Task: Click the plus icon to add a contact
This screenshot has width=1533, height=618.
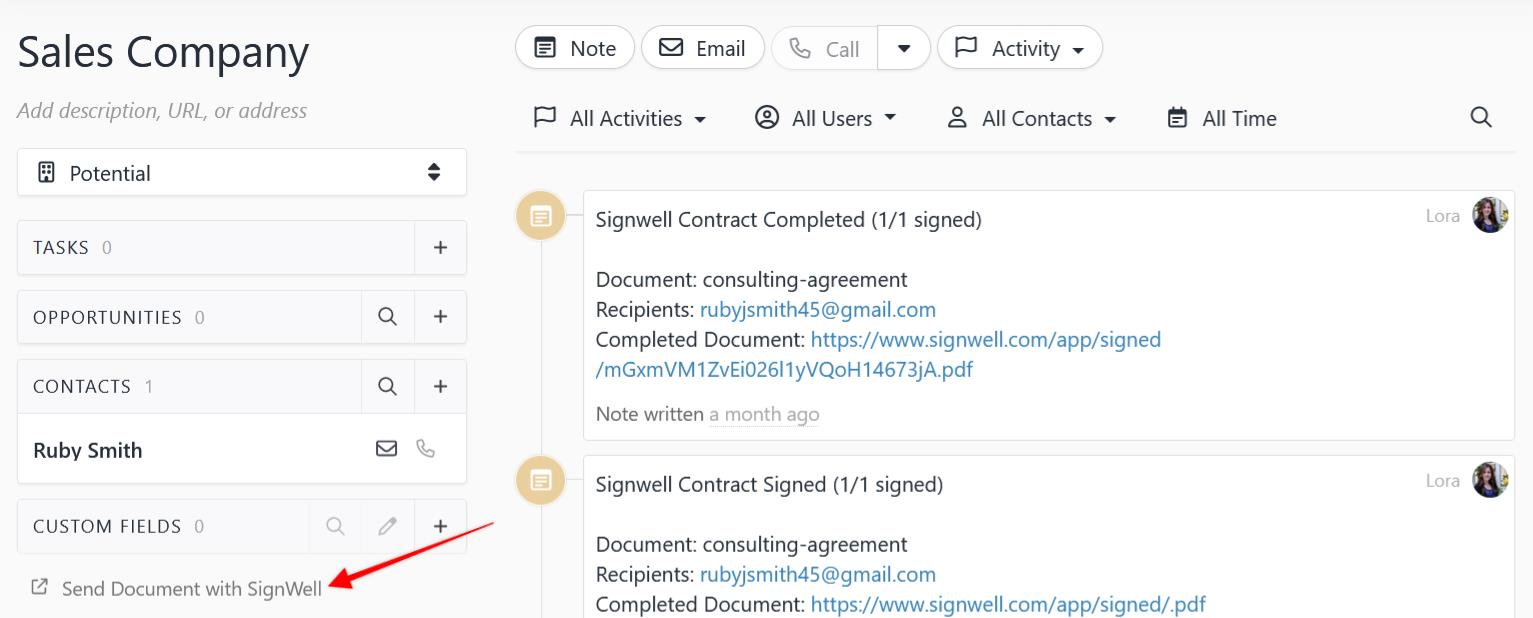Action: tap(440, 386)
